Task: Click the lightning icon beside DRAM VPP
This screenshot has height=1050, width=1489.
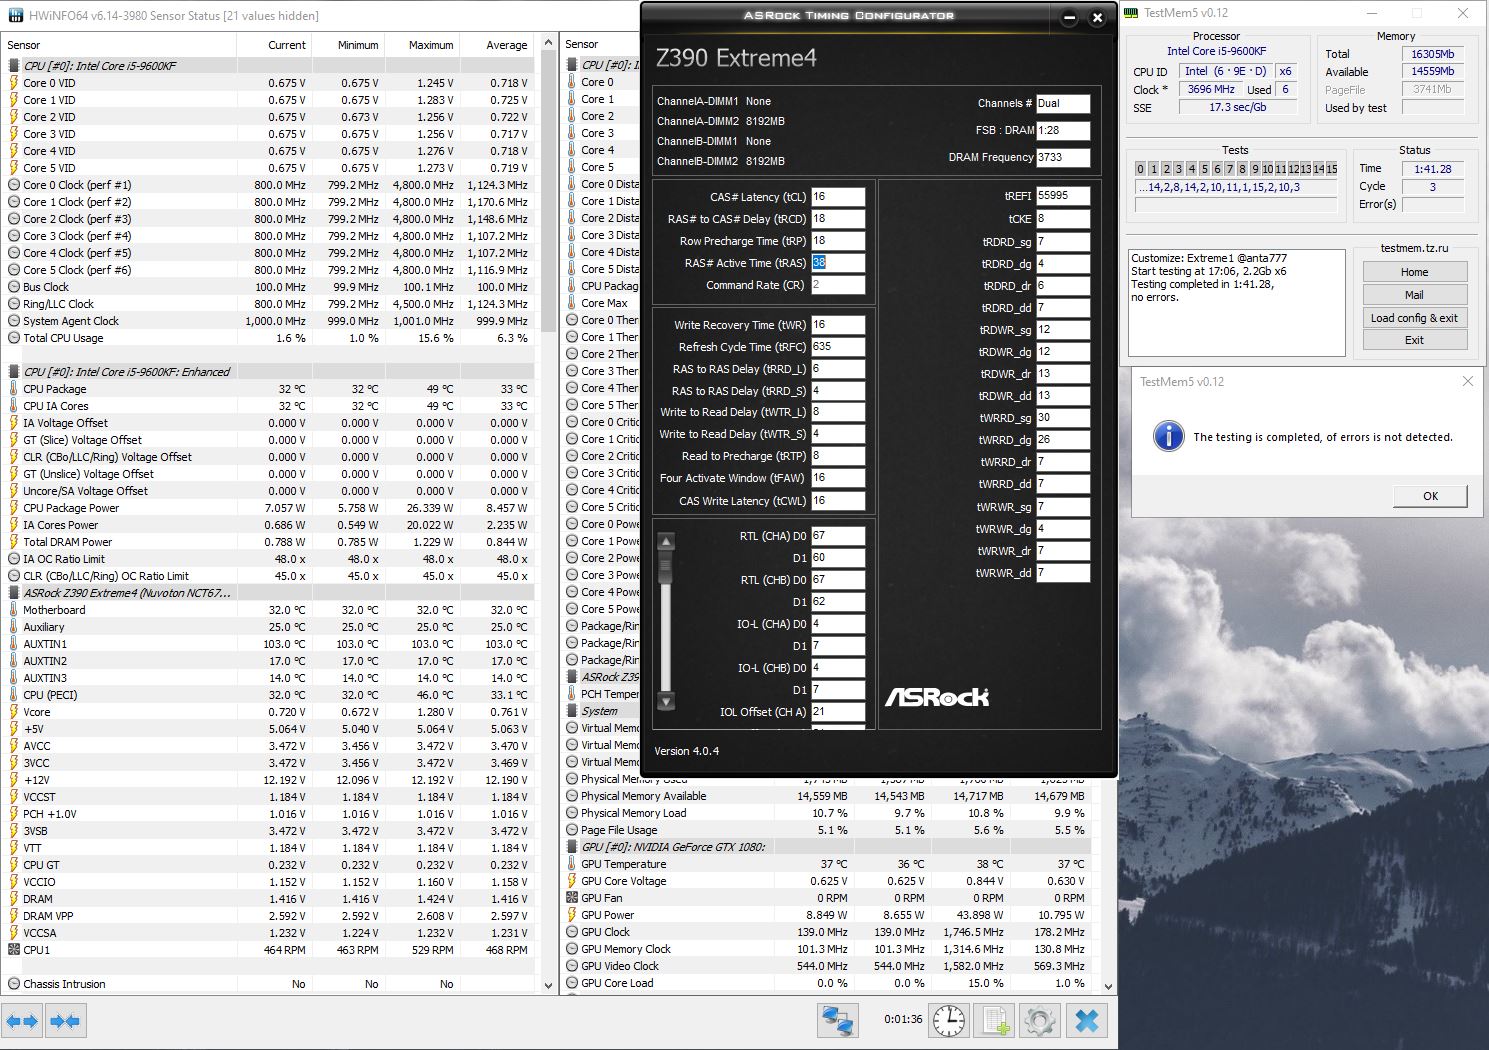Action: coord(14,916)
